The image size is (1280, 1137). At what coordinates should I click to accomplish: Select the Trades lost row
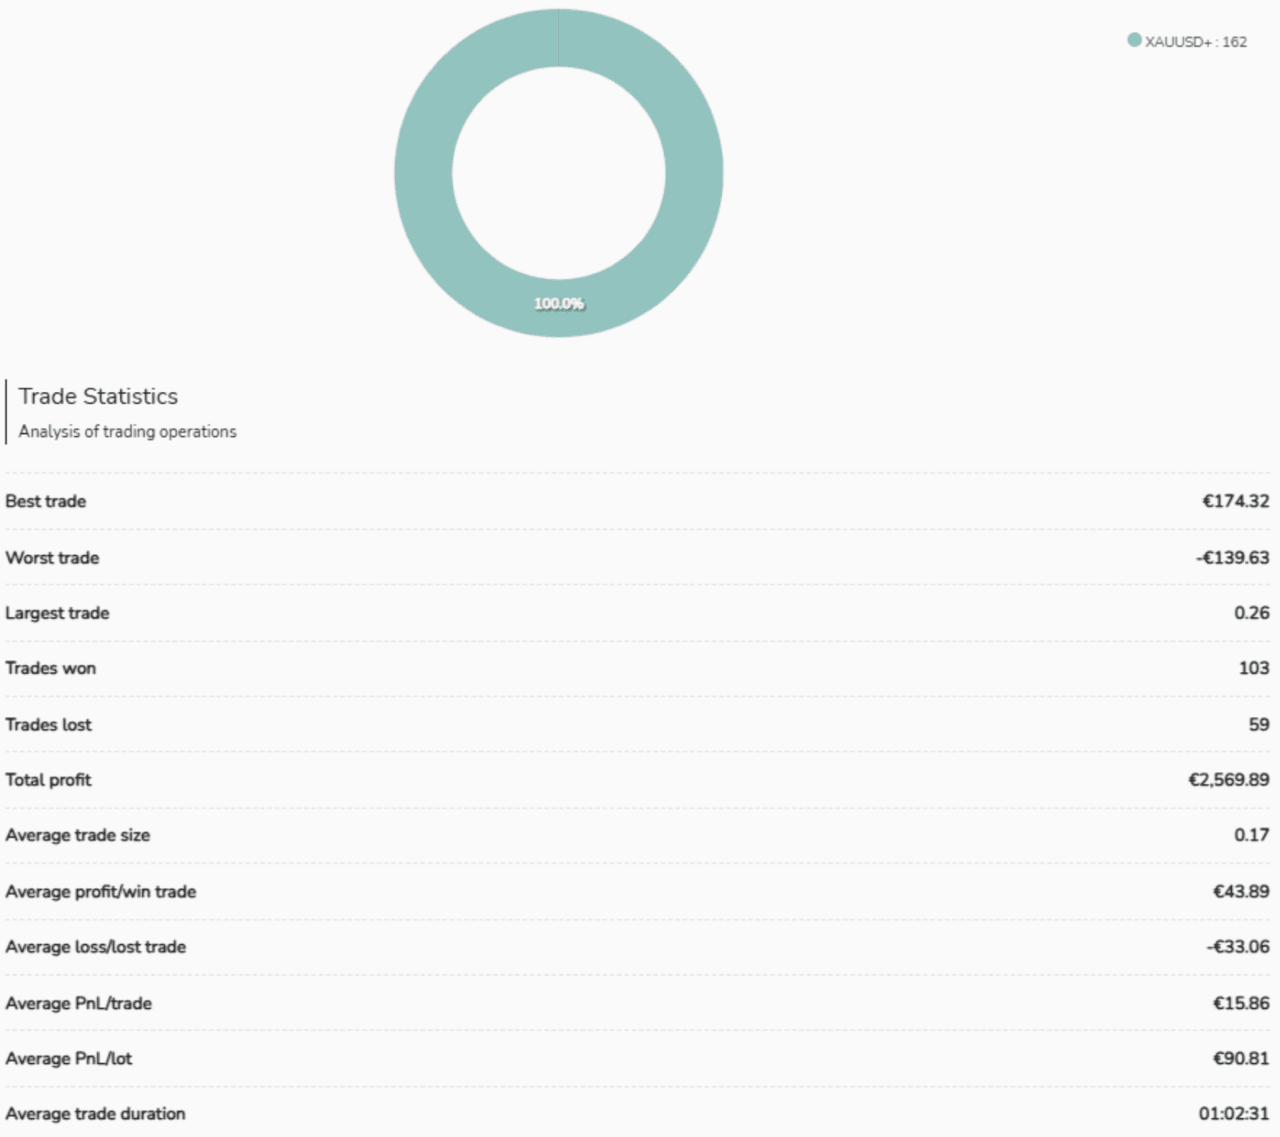click(640, 724)
